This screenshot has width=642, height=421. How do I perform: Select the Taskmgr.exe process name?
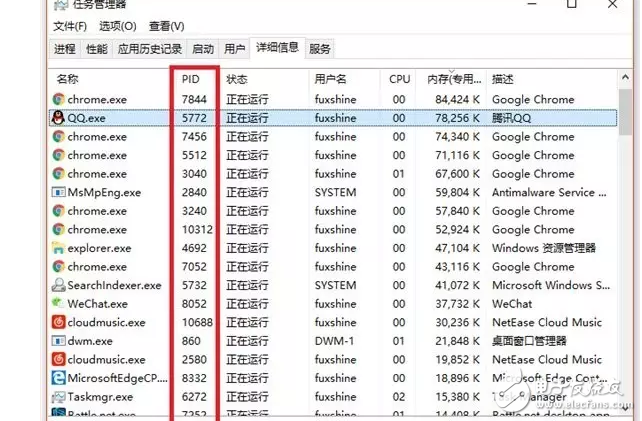[100, 396]
